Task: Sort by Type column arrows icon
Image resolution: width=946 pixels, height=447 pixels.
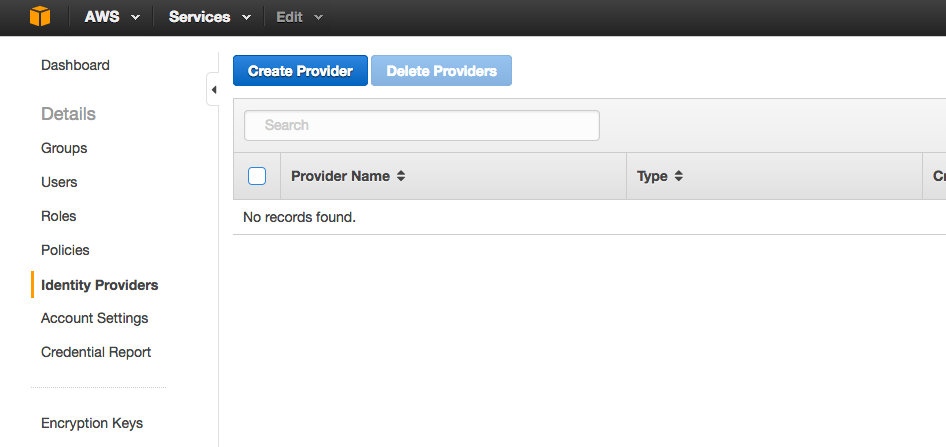Action: 679,176
